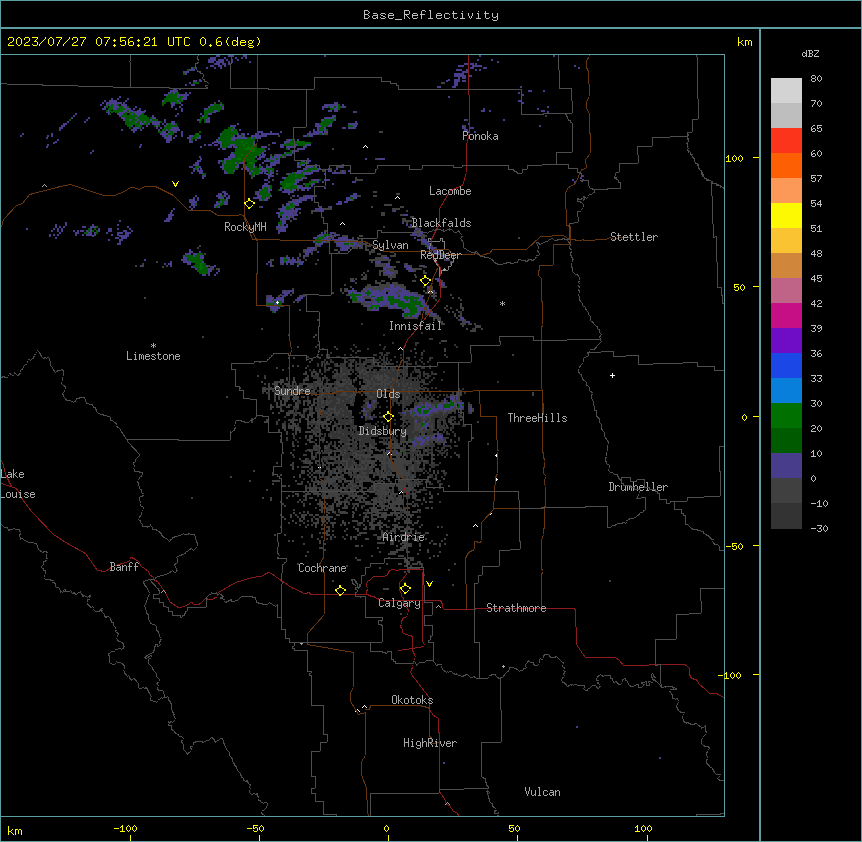Click the 50 tick on the horizontal axis
This screenshot has height=842, width=862.
(514, 828)
